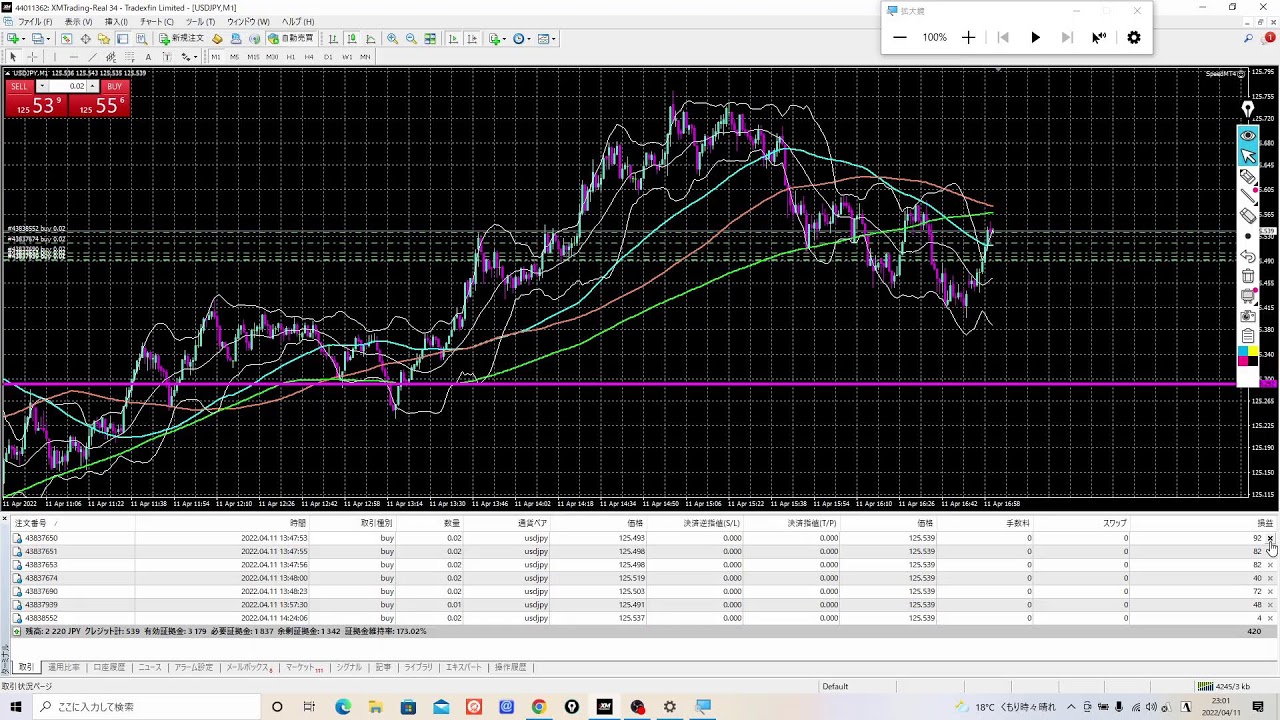This screenshot has height=720, width=1280.
Task: Click the undo arrow in drawing palette
Action: (x=1248, y=256)
